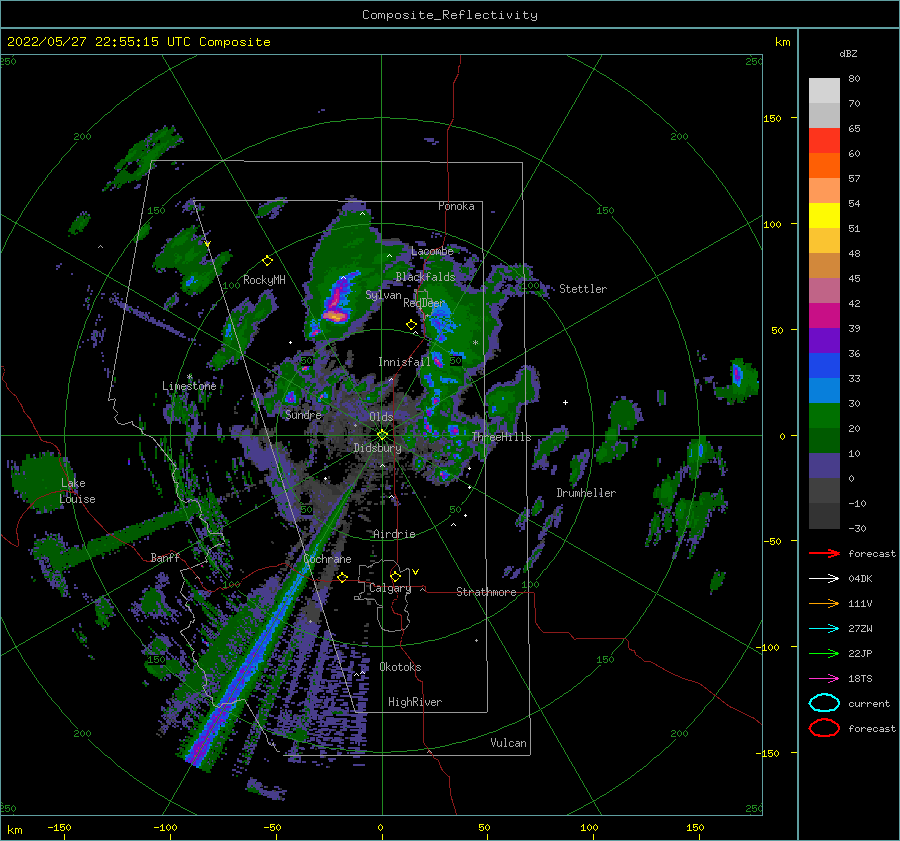Pick the light gray 70-80 dBZ swatch
The width and height of the screenshot is (900, 841).
point(824,91)
